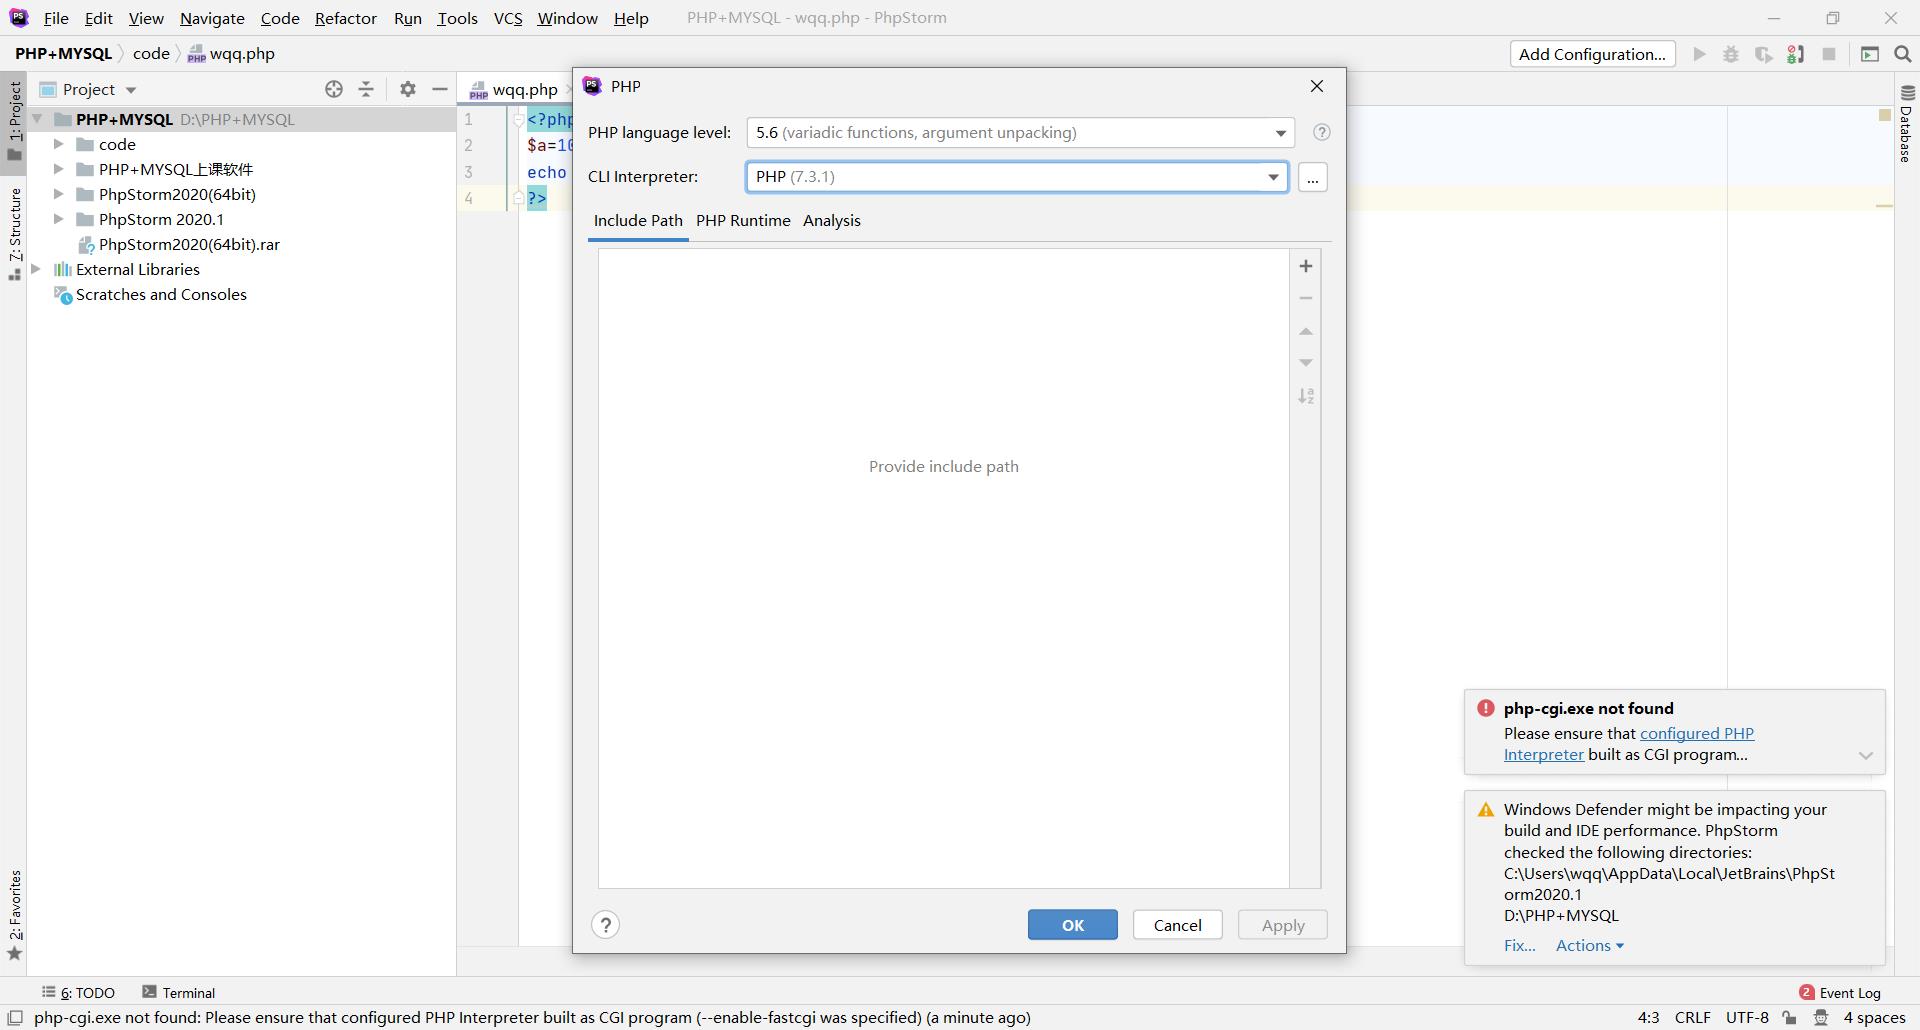Open the Refactor menu
Screen dimensions: 1920x1030
pos(345,18)
